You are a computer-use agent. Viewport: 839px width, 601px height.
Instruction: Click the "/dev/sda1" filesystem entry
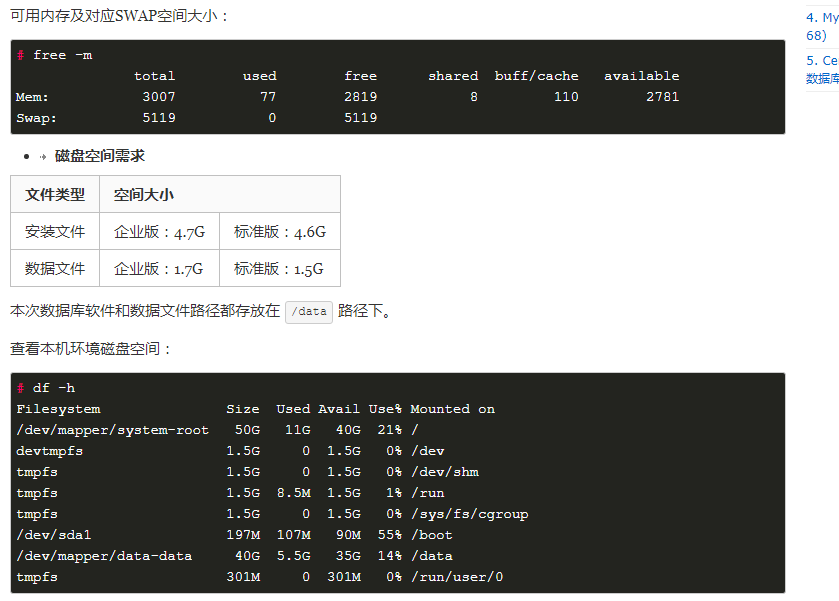pos(54,535)
